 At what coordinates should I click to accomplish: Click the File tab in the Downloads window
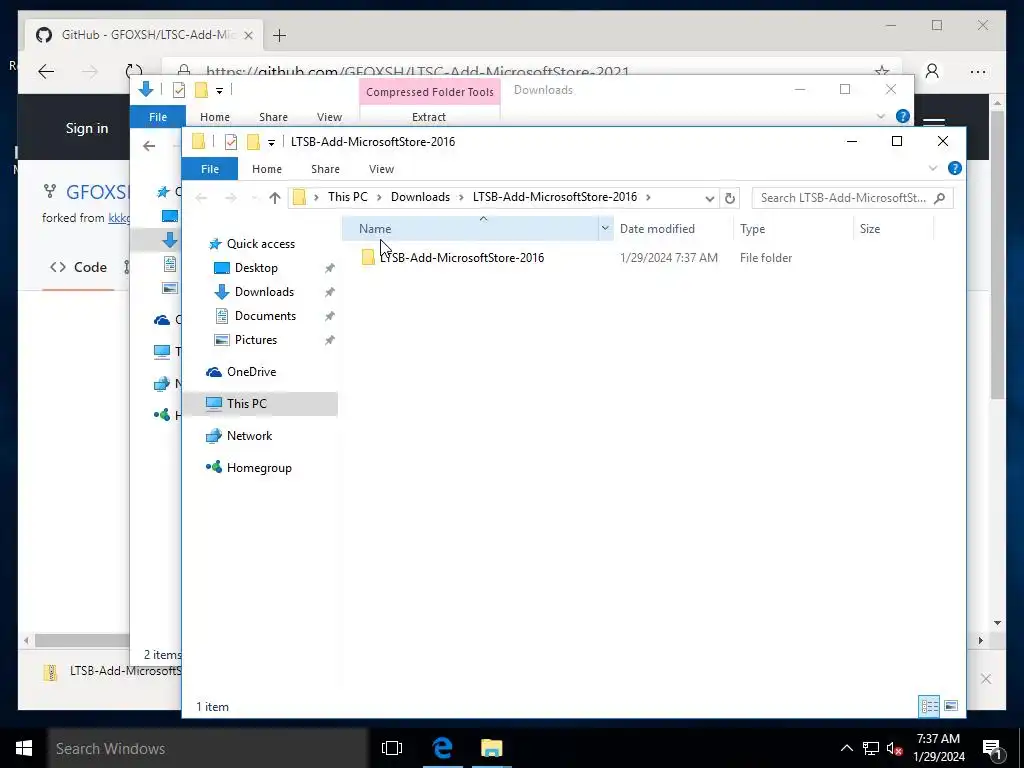[158, 117]
